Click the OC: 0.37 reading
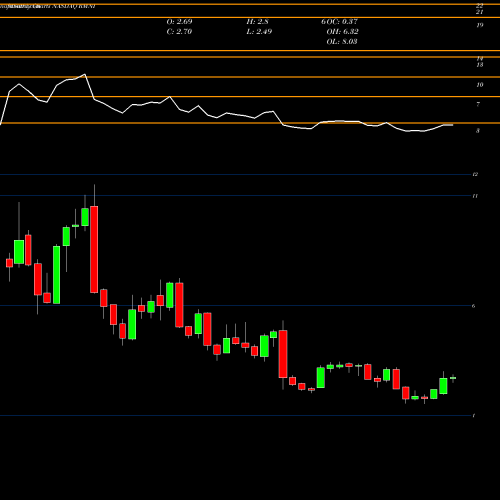 click(342, 22)
